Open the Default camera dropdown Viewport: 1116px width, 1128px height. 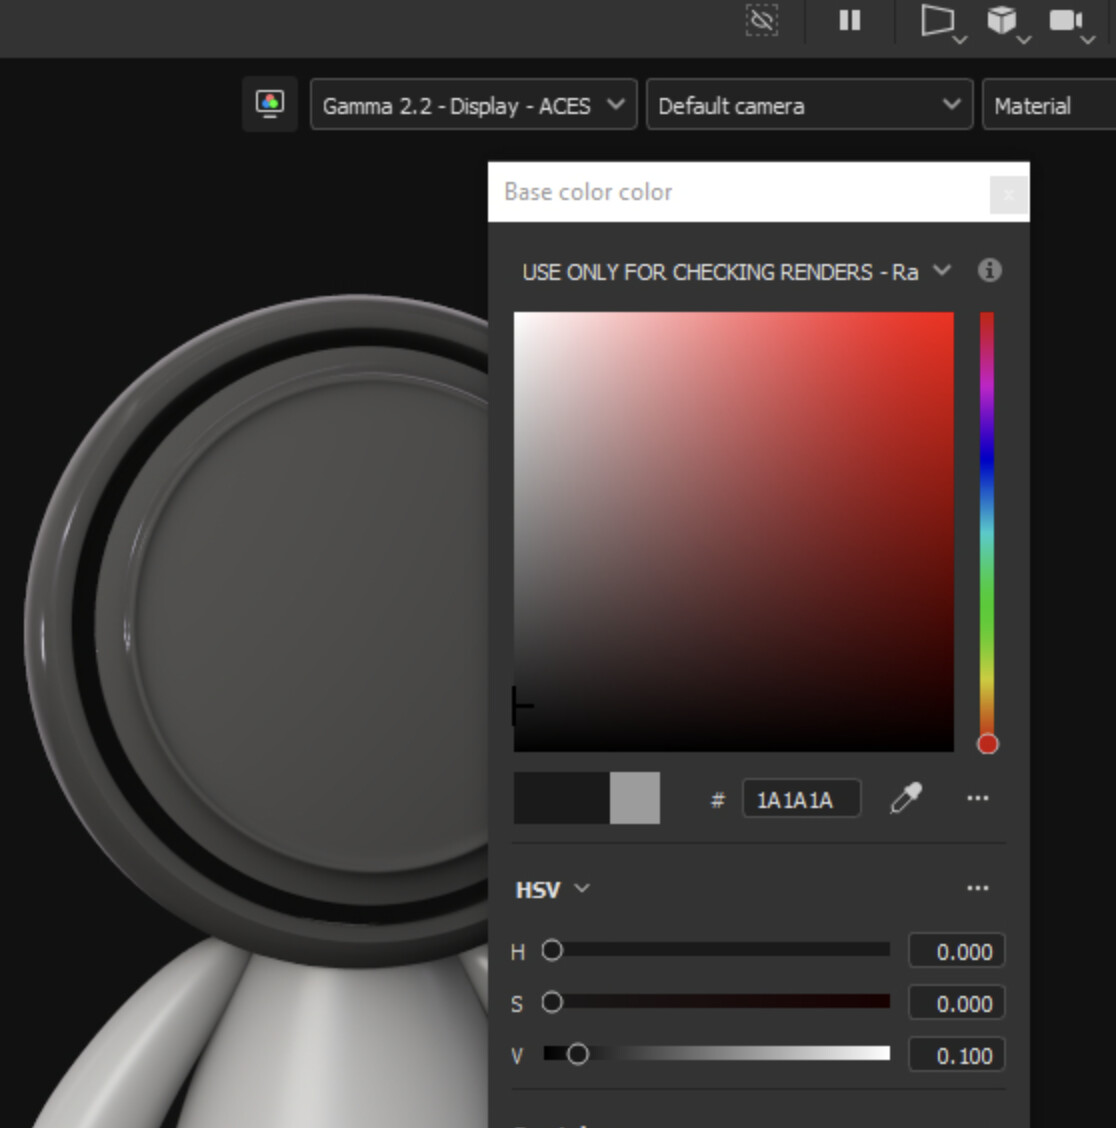pyautogui.click(x=809, y=105)
